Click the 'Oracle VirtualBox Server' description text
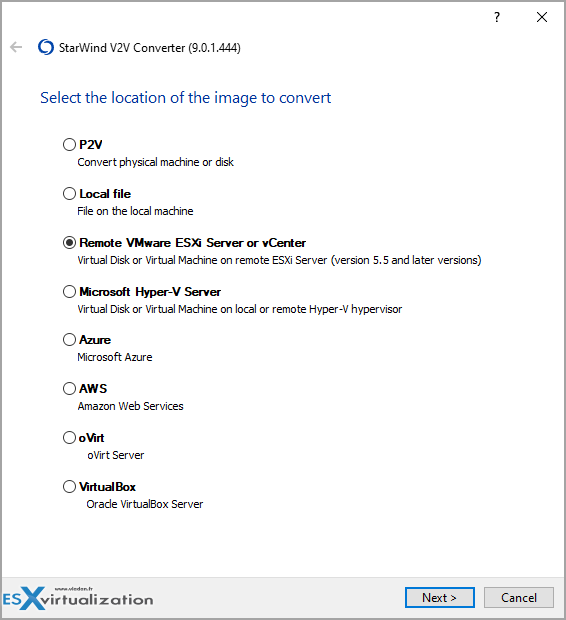566x620 pixels. [x=145, y=504]
